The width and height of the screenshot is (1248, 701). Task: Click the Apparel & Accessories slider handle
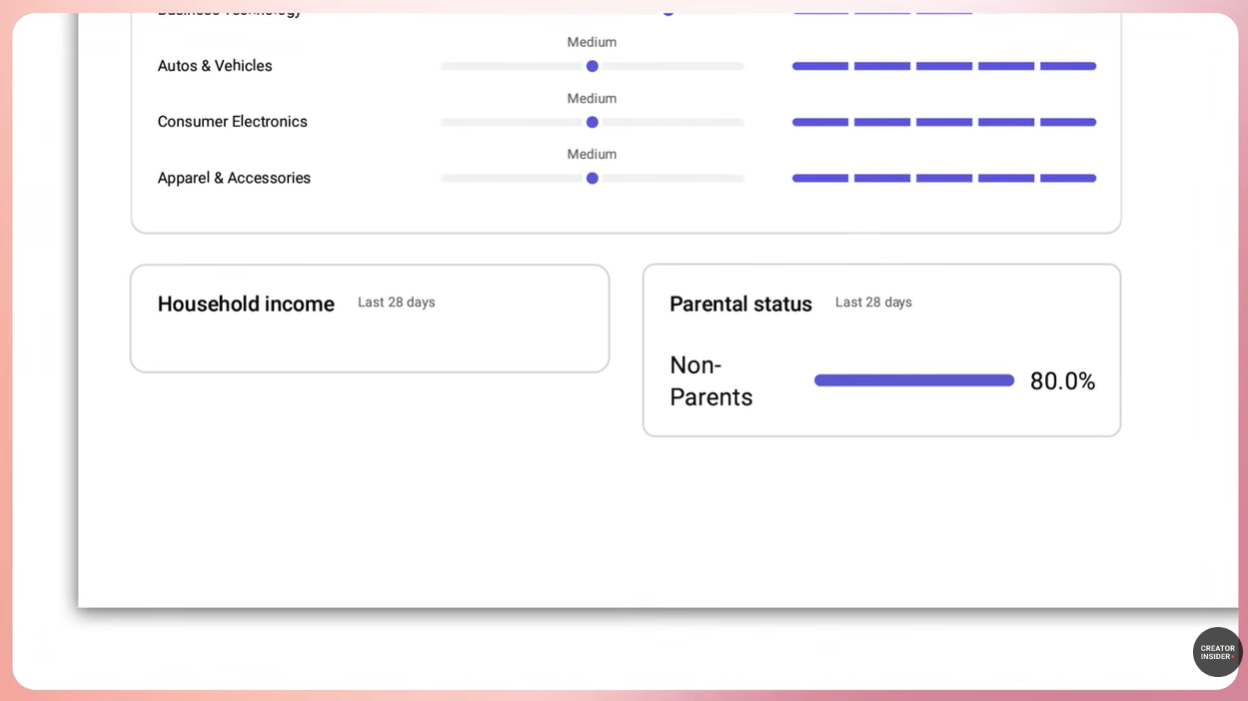(592, 178)
